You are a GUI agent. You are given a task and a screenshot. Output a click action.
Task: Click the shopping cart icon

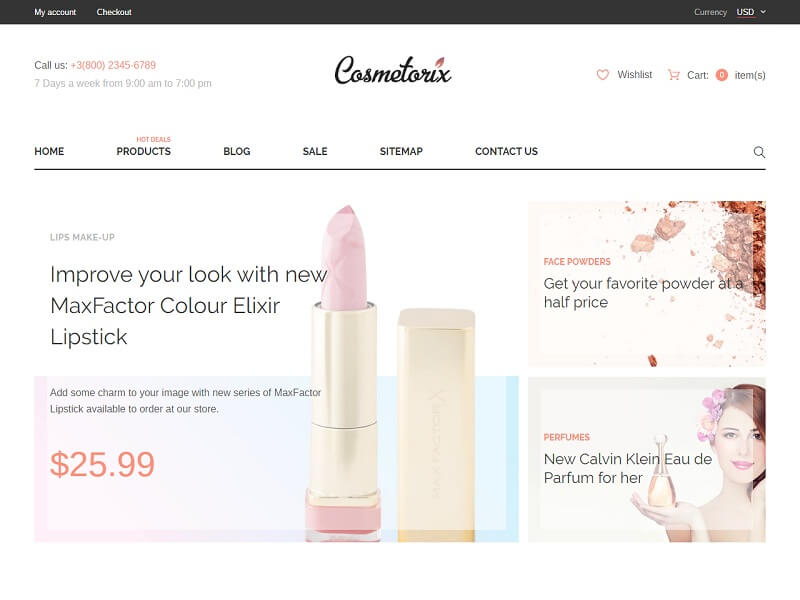click(x=673, y=75)
